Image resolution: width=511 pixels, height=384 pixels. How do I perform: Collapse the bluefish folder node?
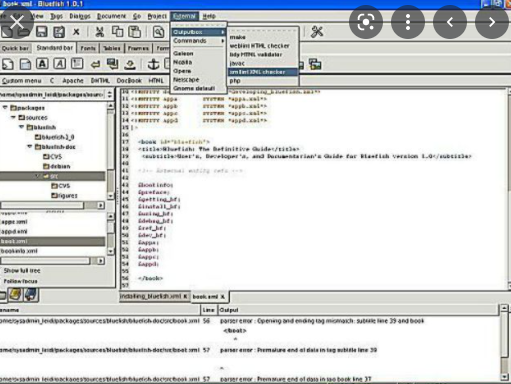coord(22,127)
